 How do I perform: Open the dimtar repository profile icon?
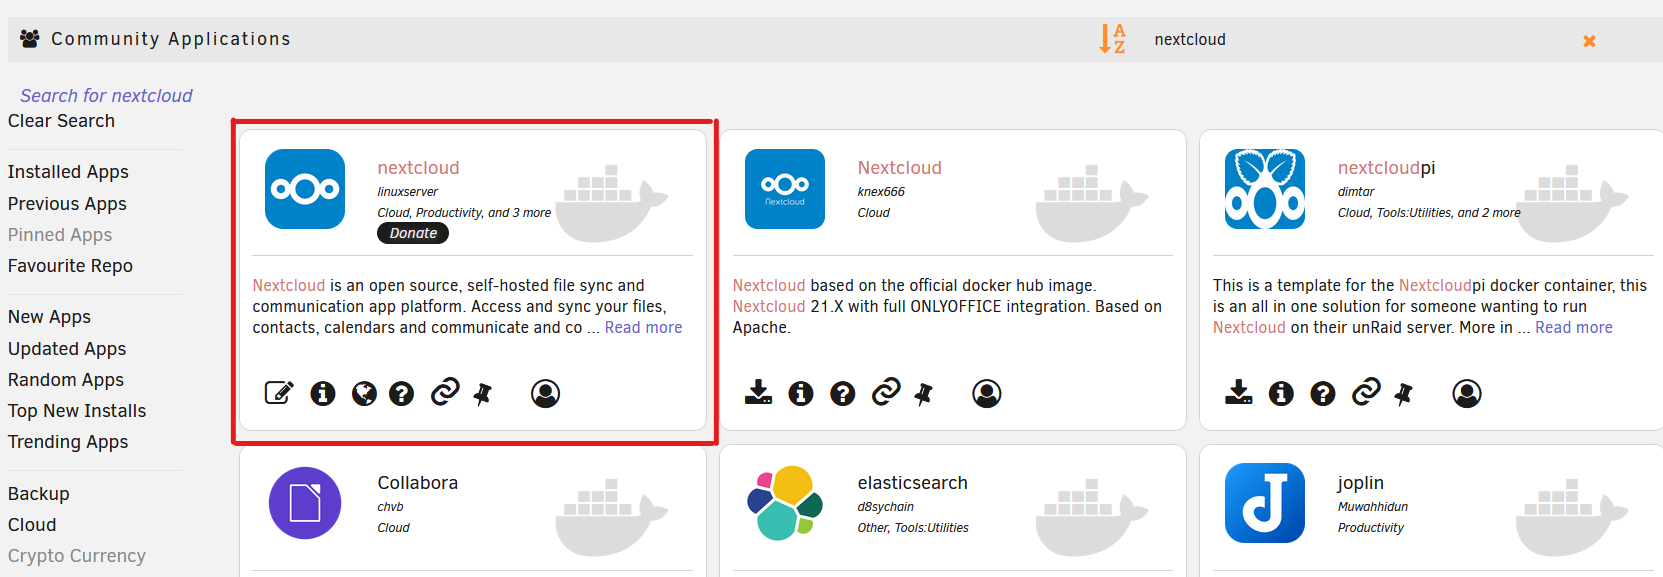(1467, 394)
